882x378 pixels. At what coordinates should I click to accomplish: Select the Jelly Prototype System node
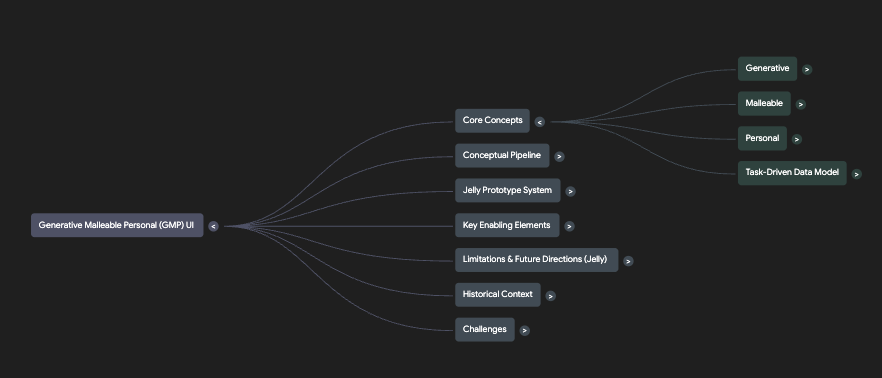pos(507,190)
